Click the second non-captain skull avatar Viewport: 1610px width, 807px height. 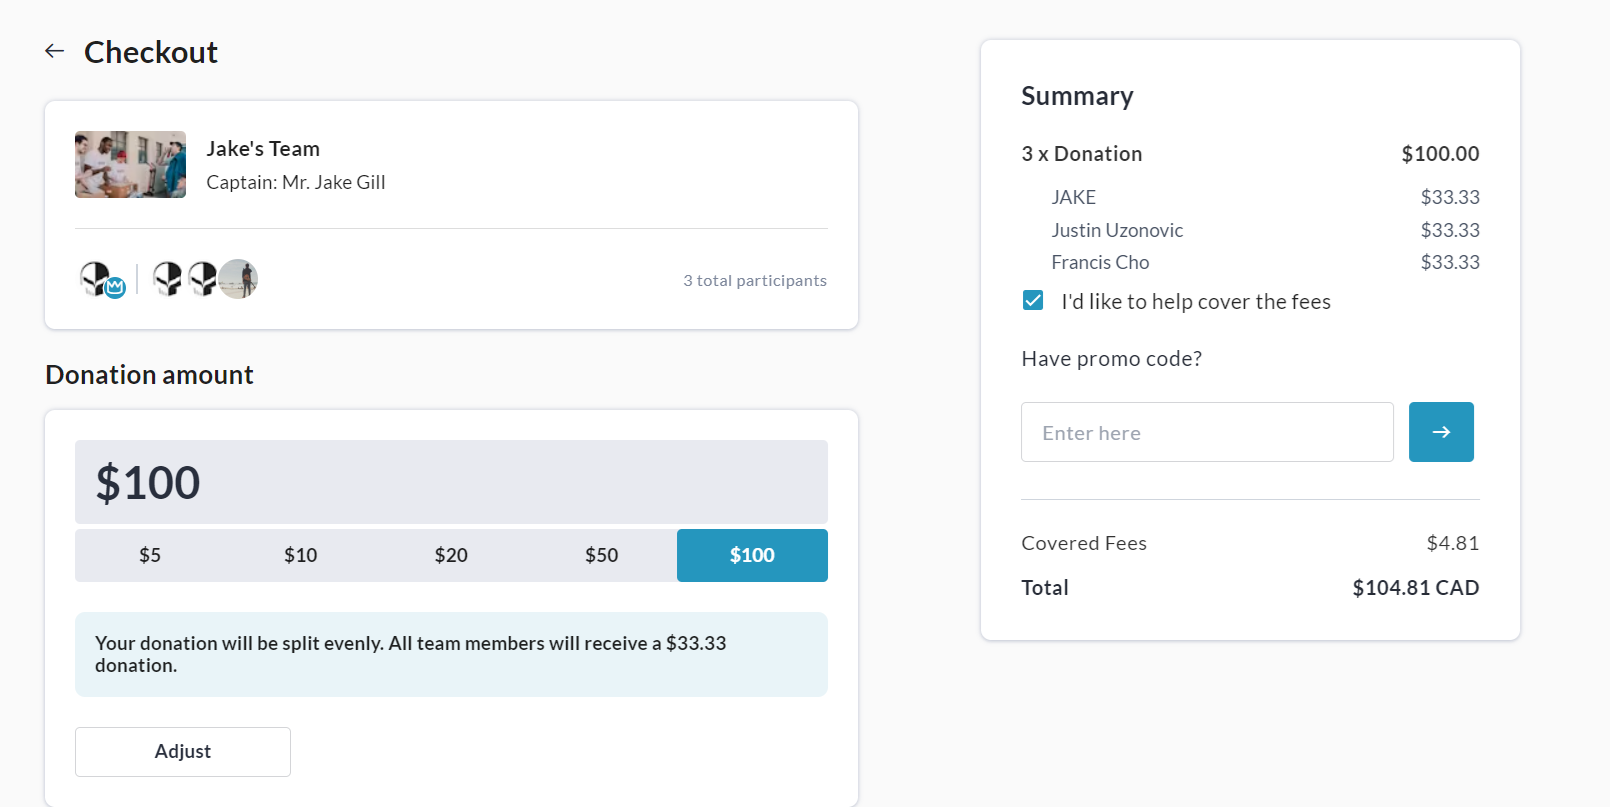203,279
